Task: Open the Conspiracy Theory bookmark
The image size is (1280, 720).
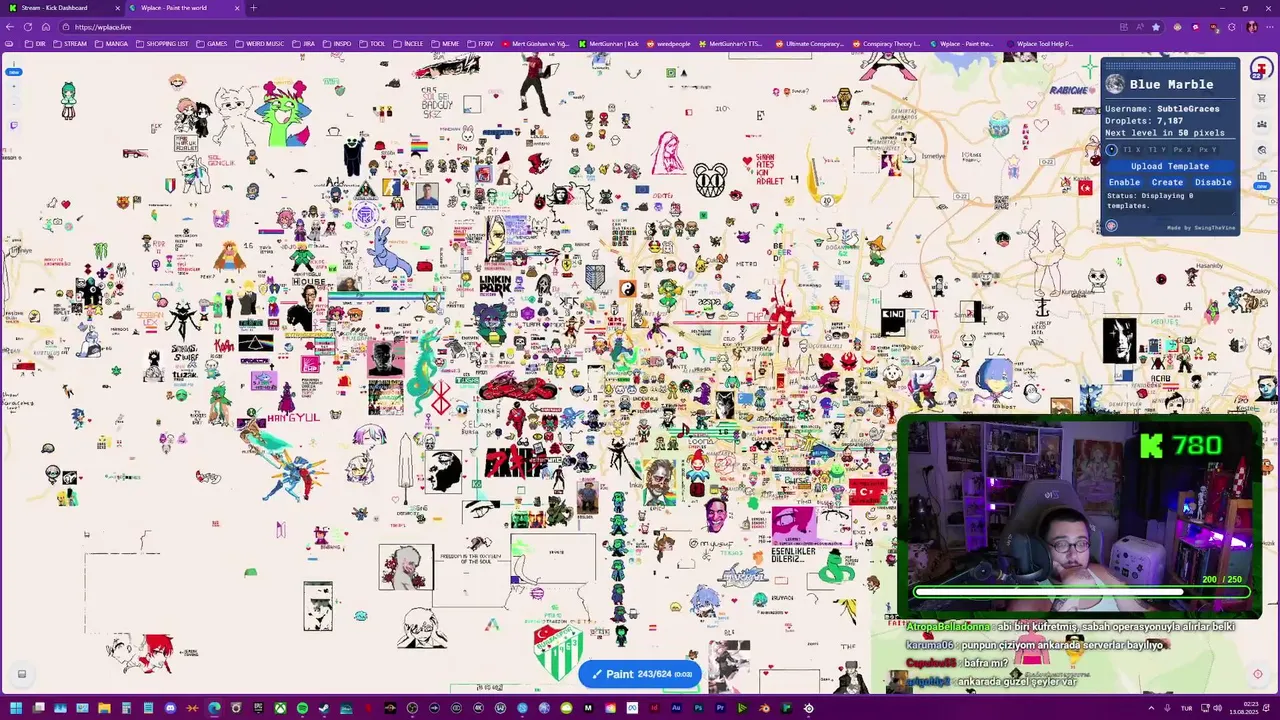Action: (x=886, y=44)
